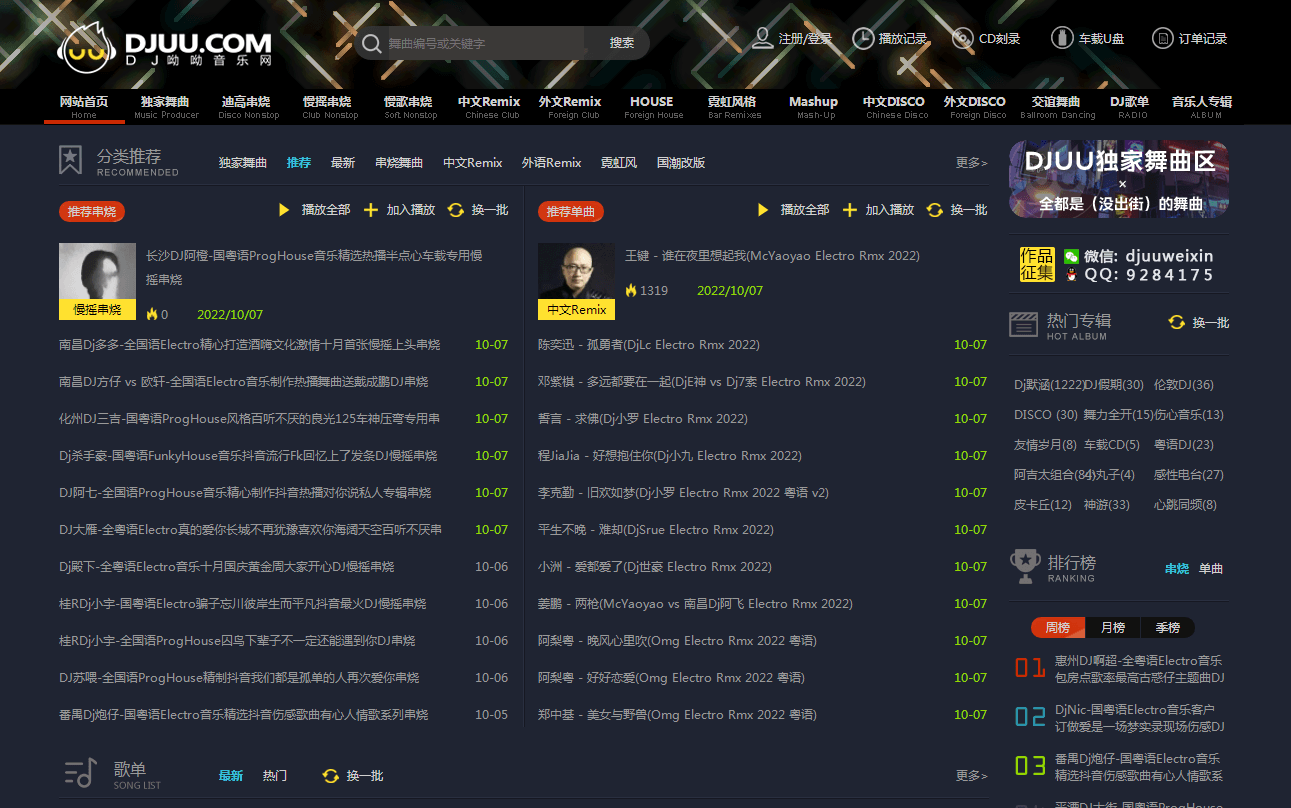
Task: Open the DJ歌单 RADIO nav item
Action: [x=1130, y=107]
